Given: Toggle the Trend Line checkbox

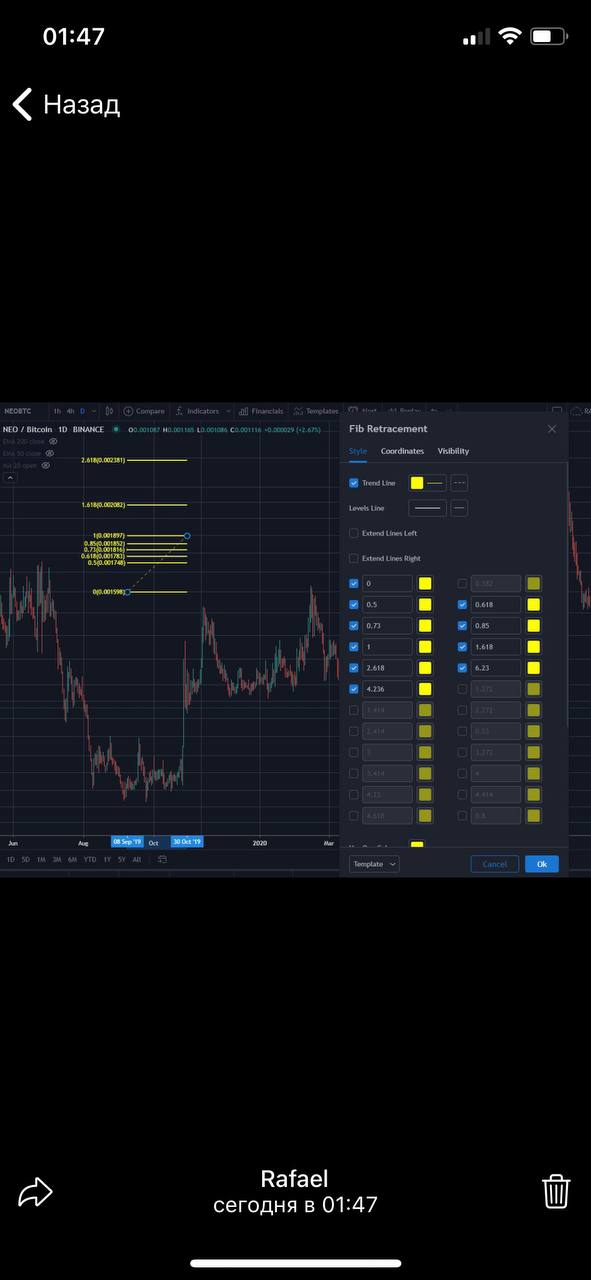Looking at the screenshot, I should (x=354, y=483).
